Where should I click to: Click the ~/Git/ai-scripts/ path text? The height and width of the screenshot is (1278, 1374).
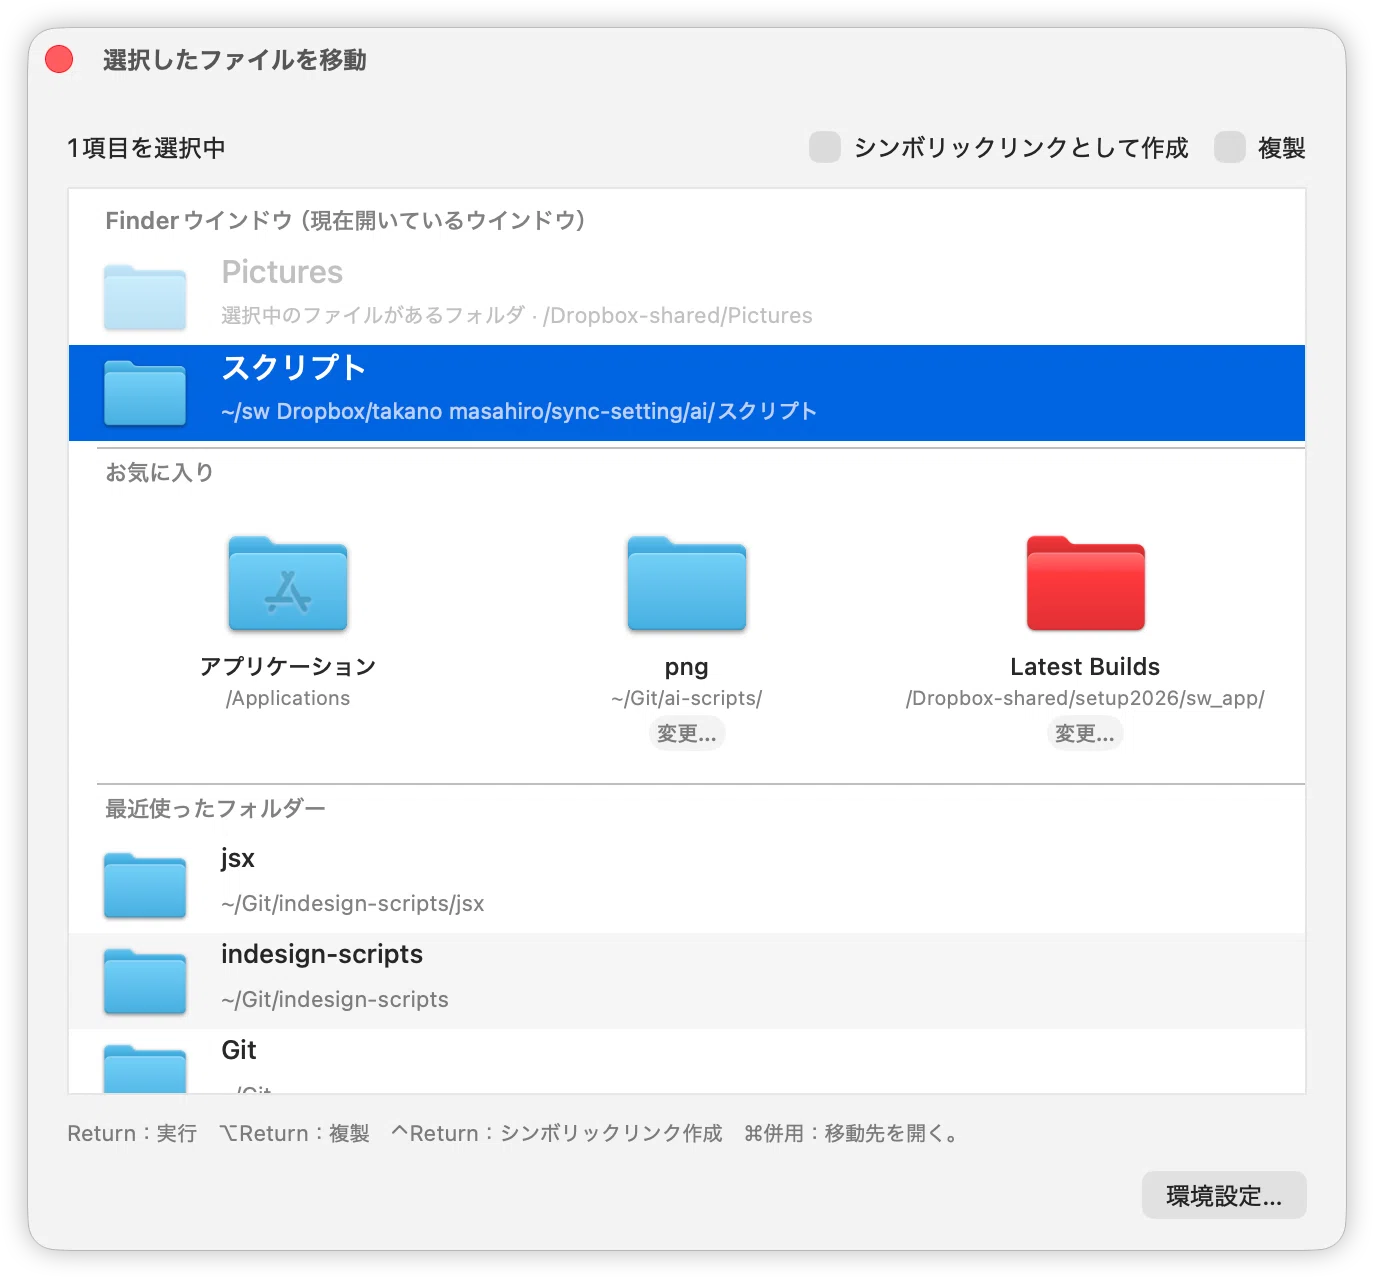pos(687,698)
